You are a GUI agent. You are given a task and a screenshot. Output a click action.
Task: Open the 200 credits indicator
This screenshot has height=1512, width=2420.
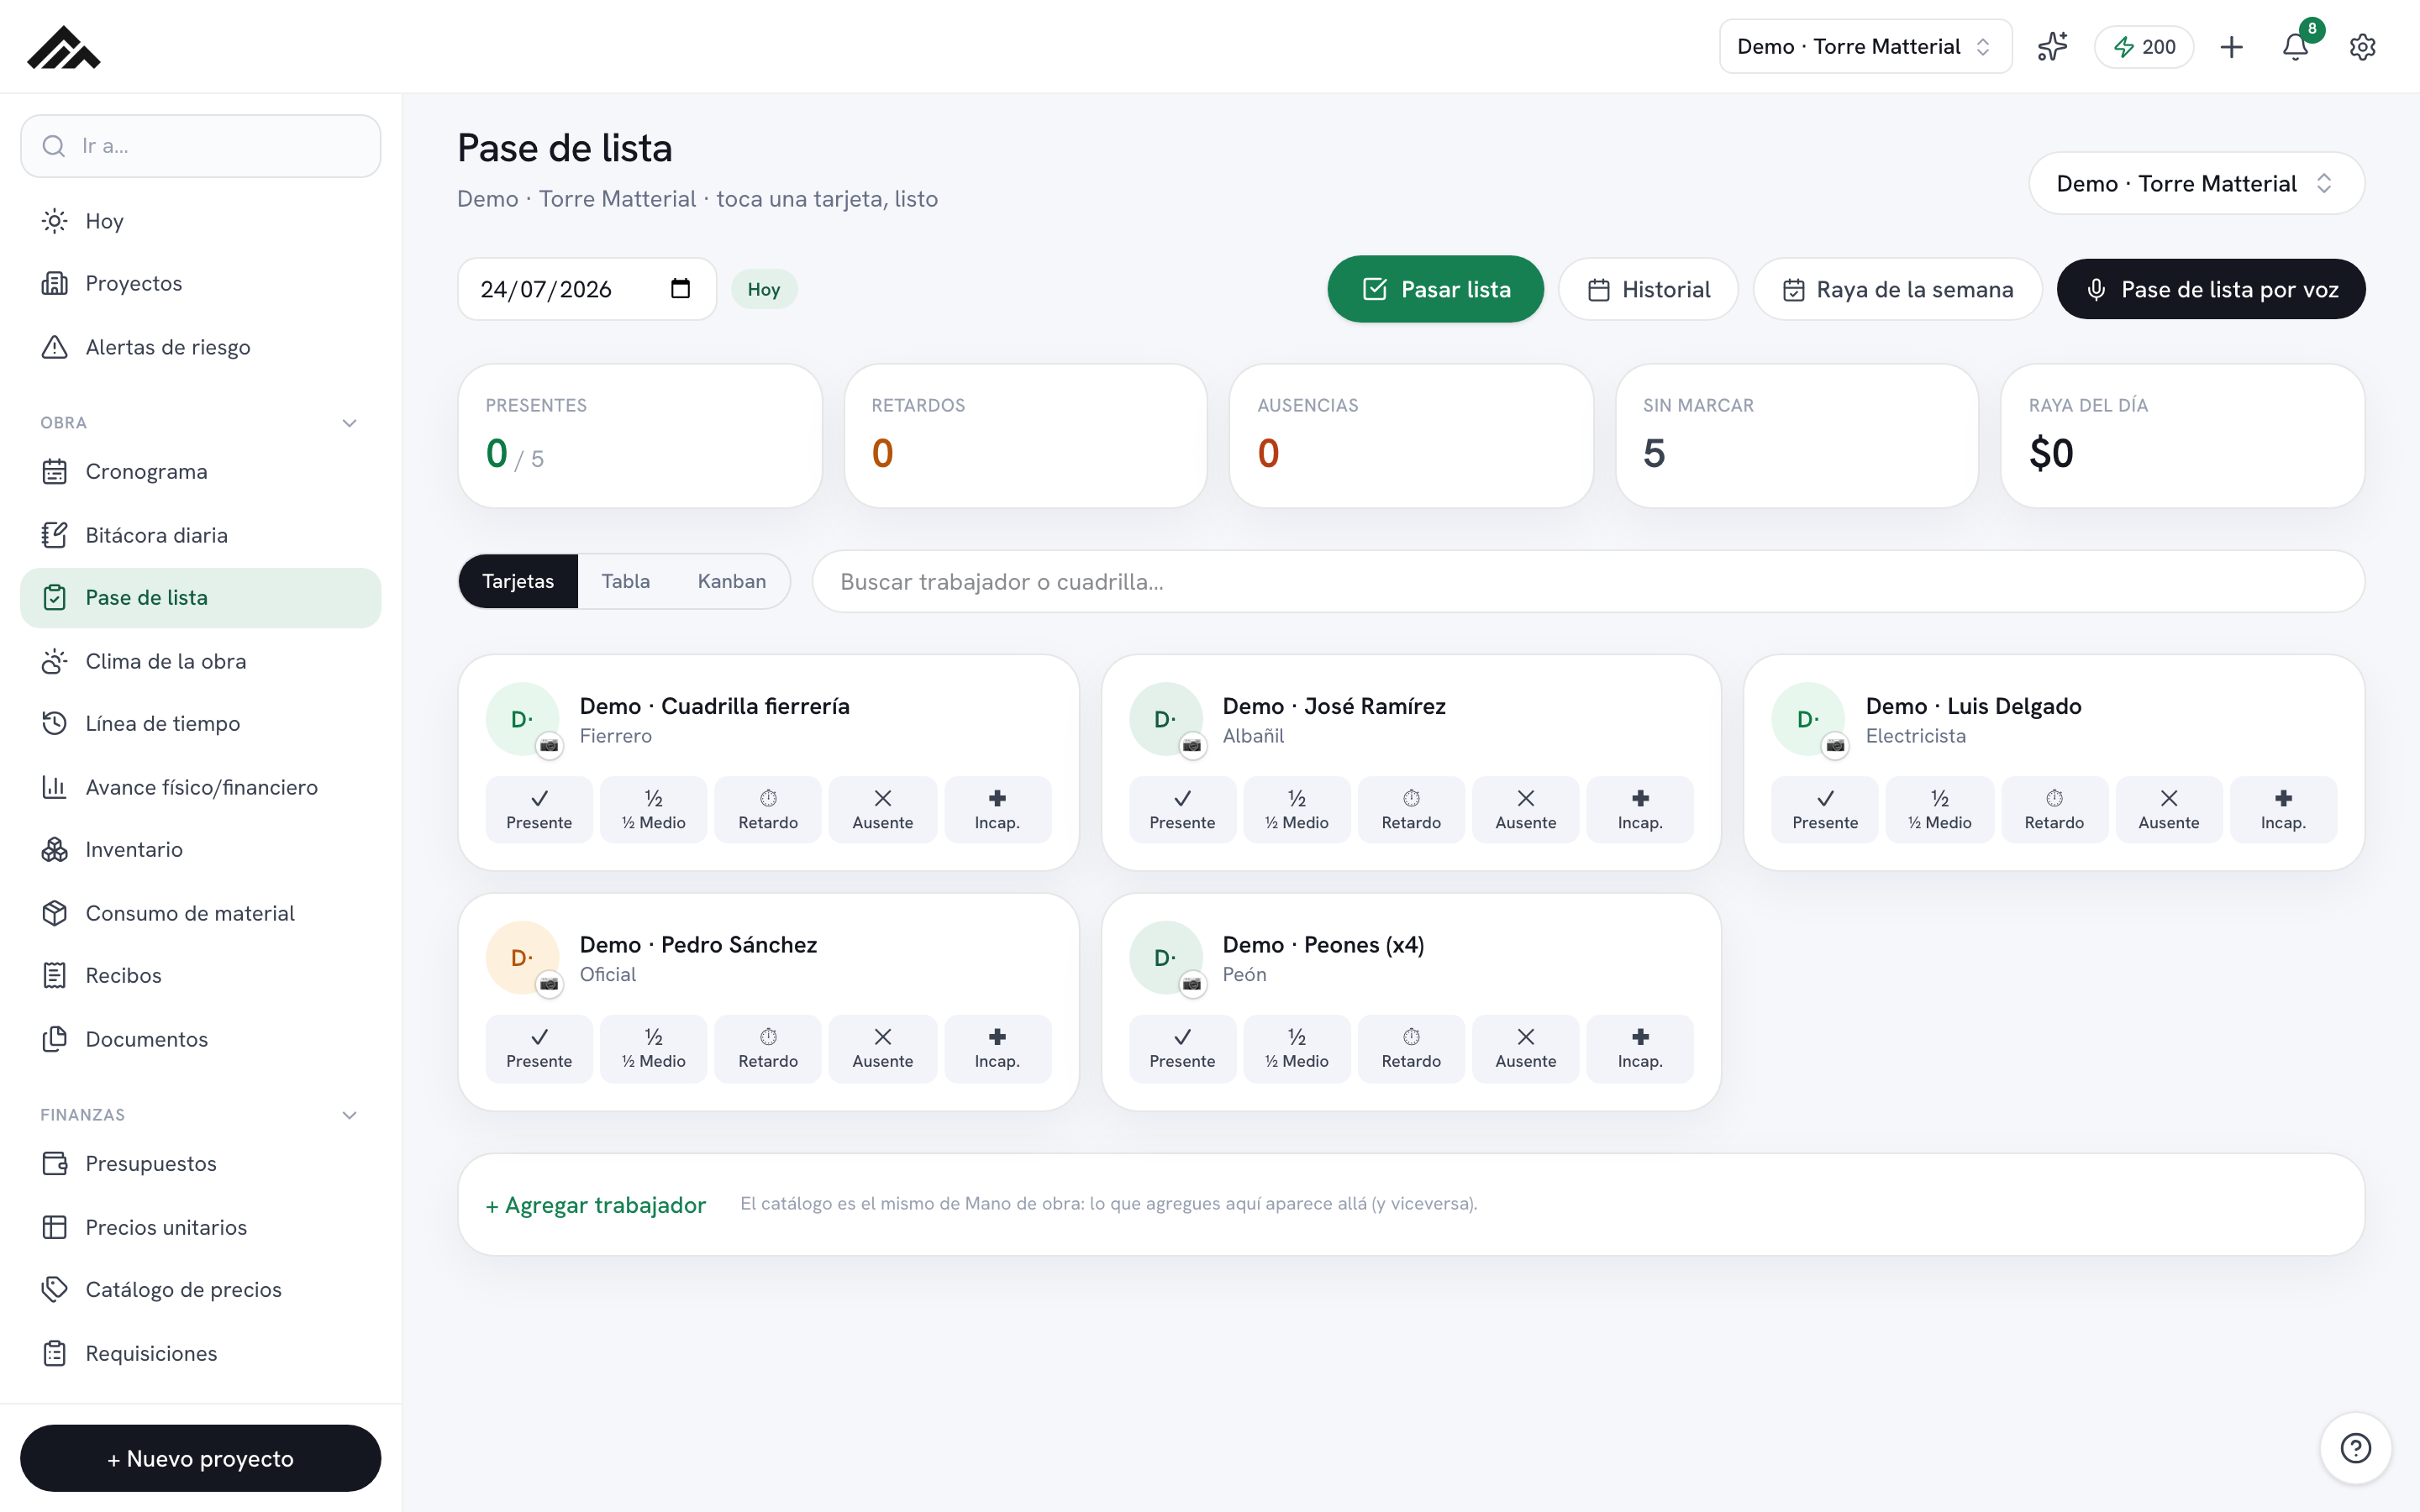click(x=2143, y=47)
